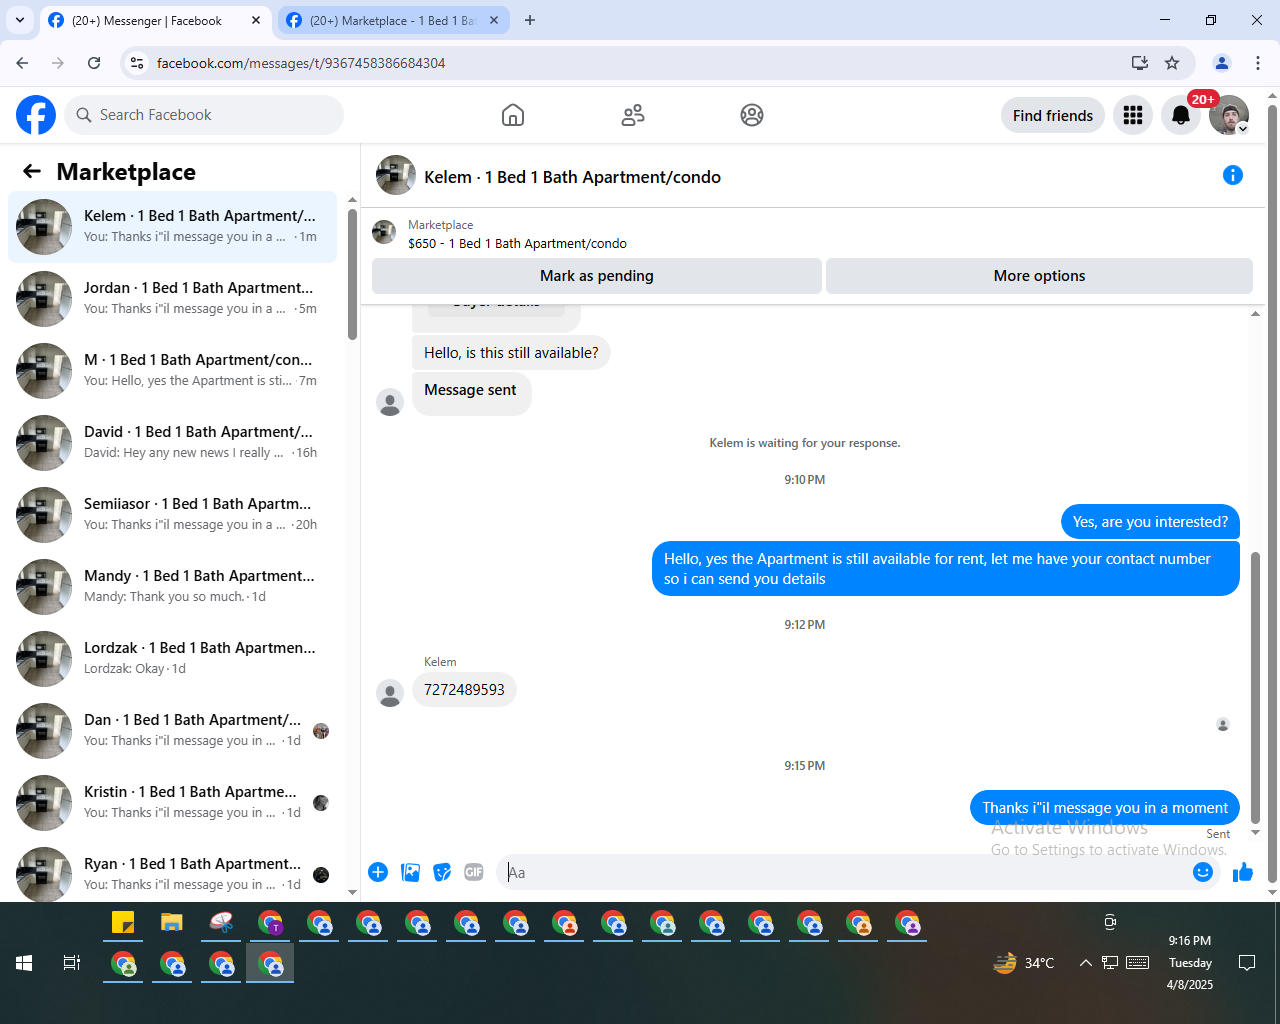Open more actions plus icon

[x=378, y=872]
